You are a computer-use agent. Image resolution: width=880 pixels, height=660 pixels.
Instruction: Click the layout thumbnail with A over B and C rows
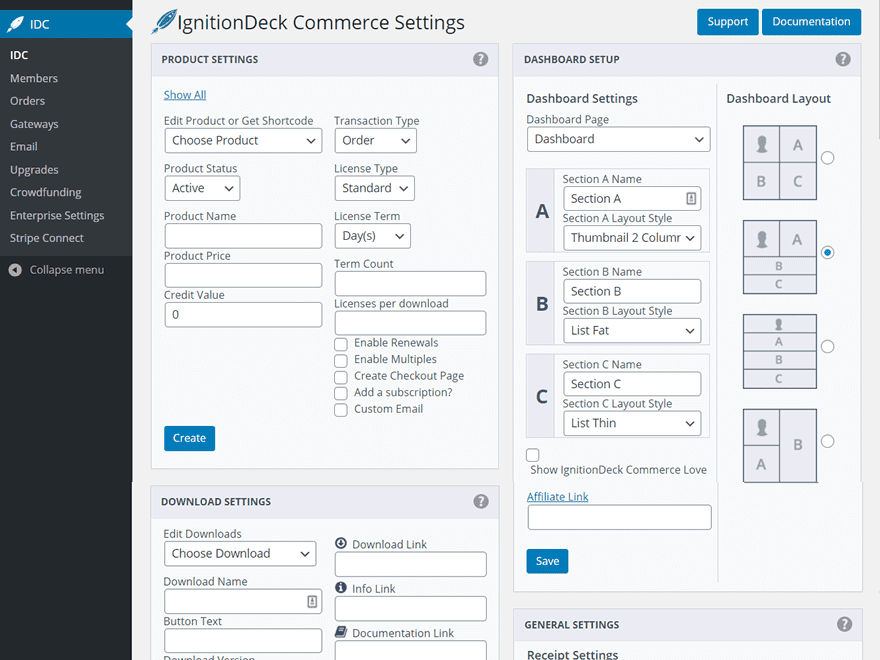tap(780, 257)
